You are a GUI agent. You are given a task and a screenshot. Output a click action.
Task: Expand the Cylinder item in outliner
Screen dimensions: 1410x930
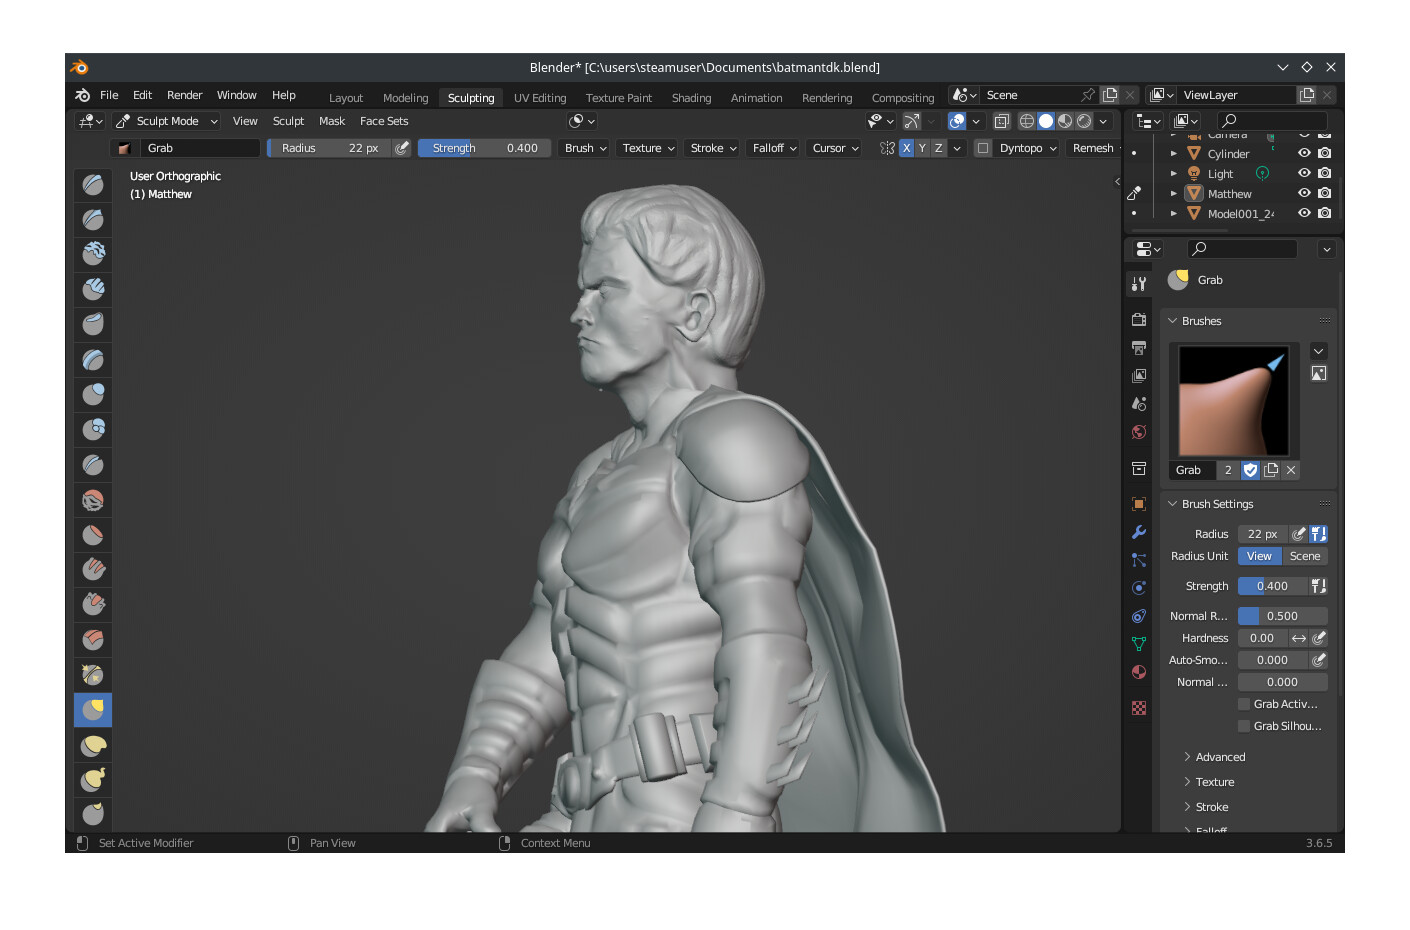pyautogui.click(x=1174, y=153)
